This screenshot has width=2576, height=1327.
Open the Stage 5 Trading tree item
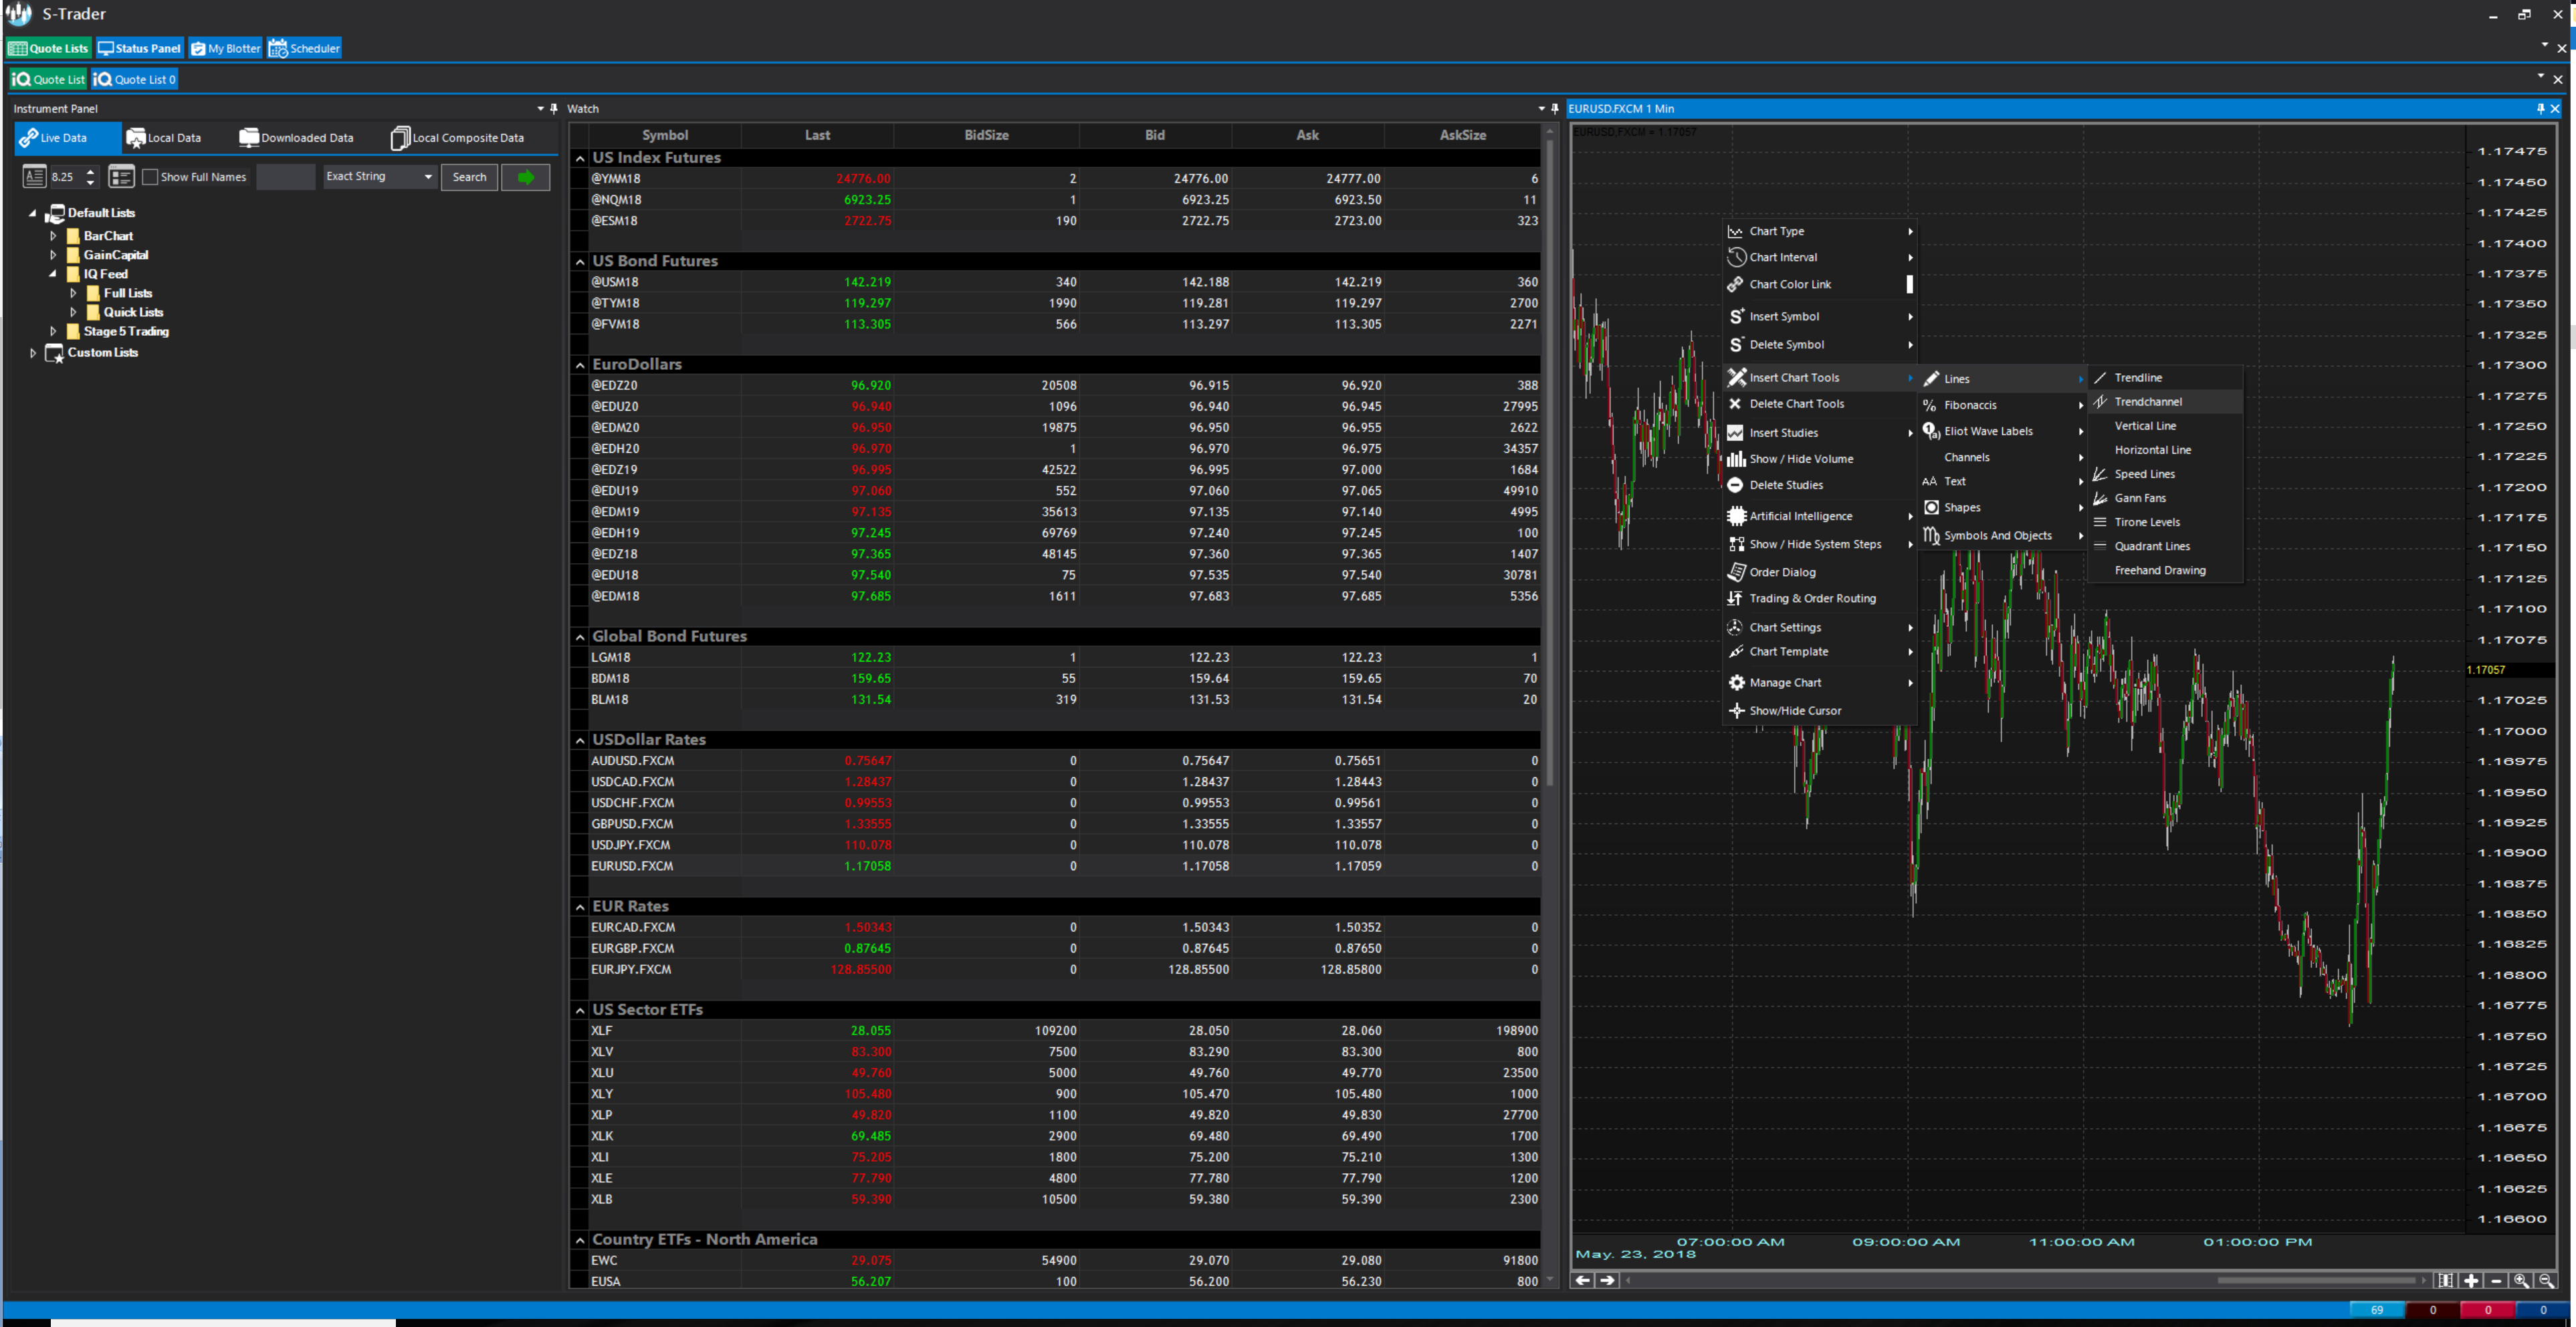click(126, 331)
